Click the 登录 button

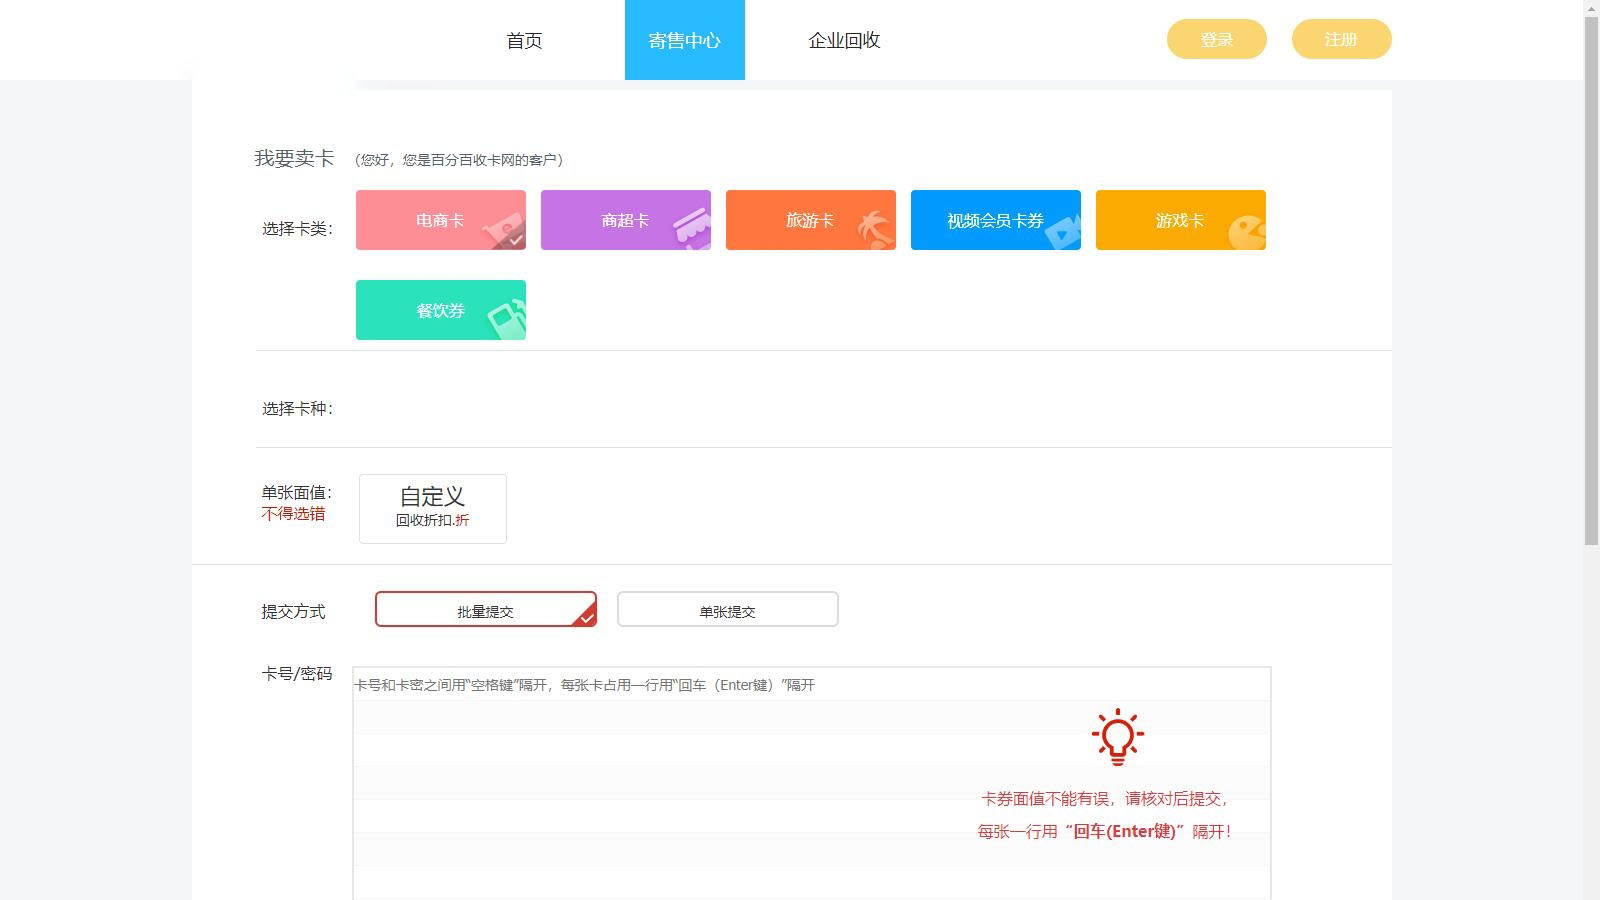(1216, 39)
